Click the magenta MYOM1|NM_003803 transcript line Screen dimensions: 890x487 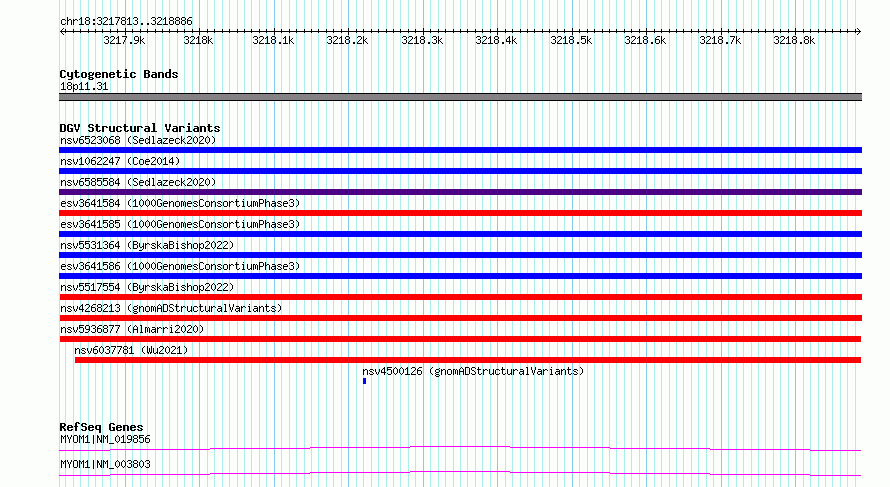pos(460,473)
